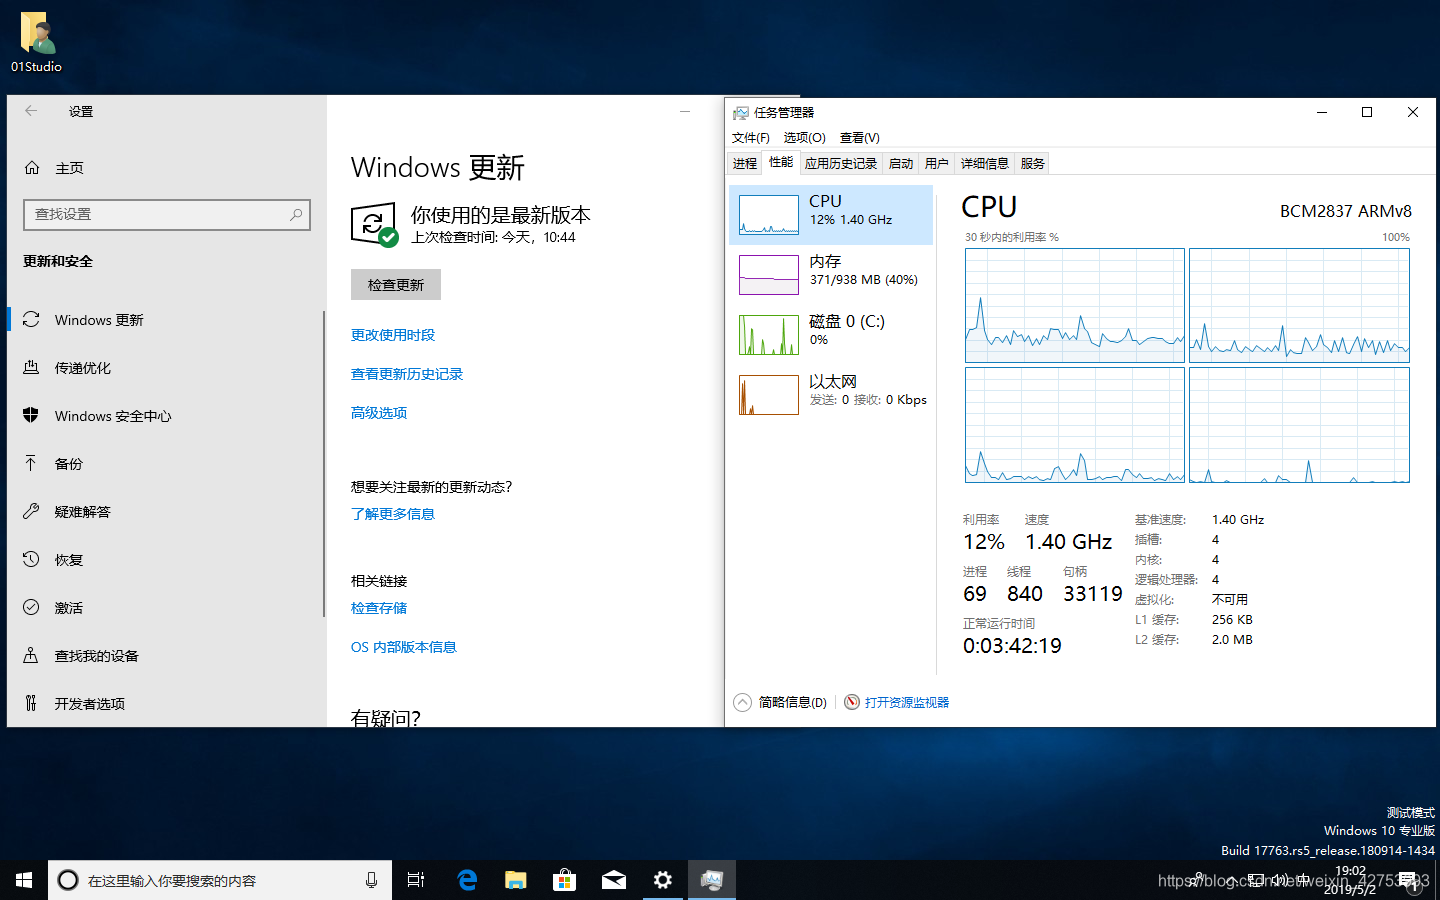The width and height of the screenshot is (1440, 900).
Task: Switch to the 进程 tab
Action: coord(745,164)
